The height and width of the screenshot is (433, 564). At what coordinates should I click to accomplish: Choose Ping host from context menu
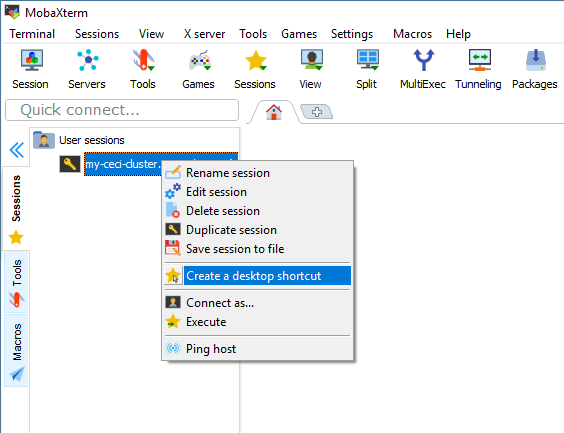pos(258,349)
